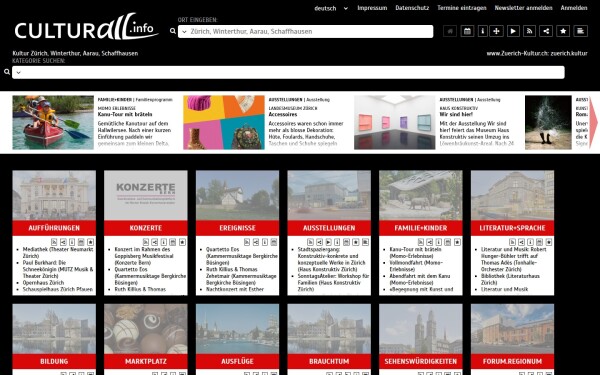Click the canoe photo thumbnail
This screenshot has width=600, height=375.
click(53, 122)
